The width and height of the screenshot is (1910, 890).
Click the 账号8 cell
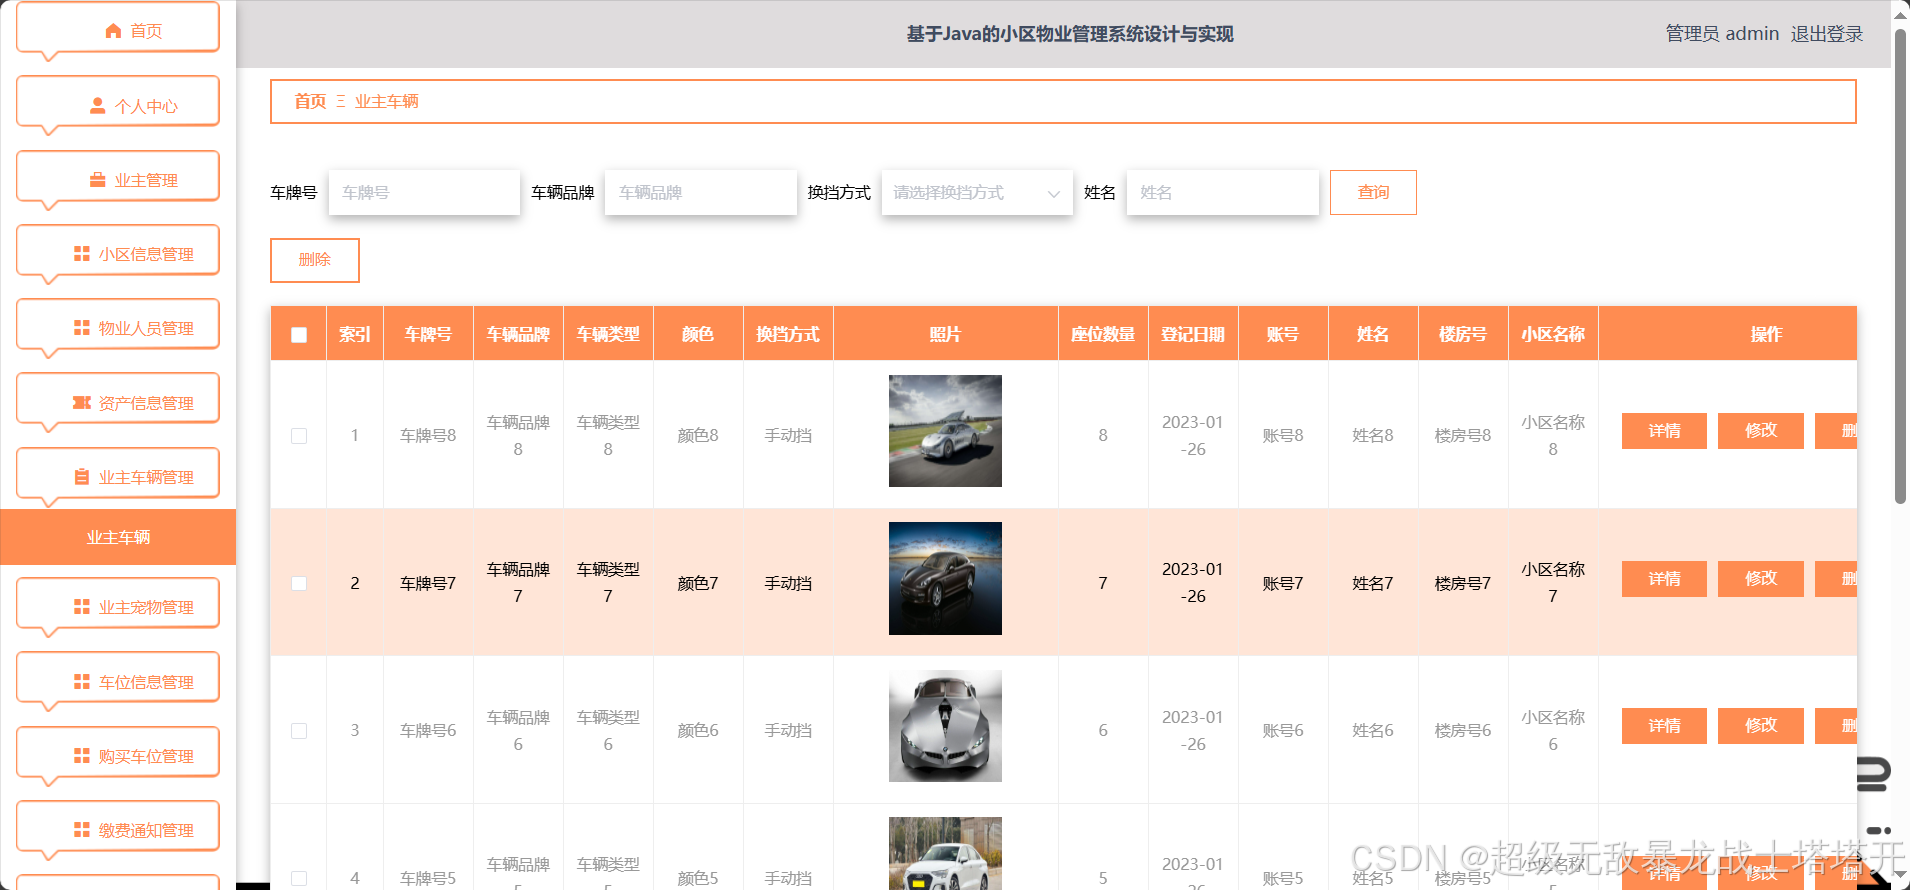coord(1283,436)
